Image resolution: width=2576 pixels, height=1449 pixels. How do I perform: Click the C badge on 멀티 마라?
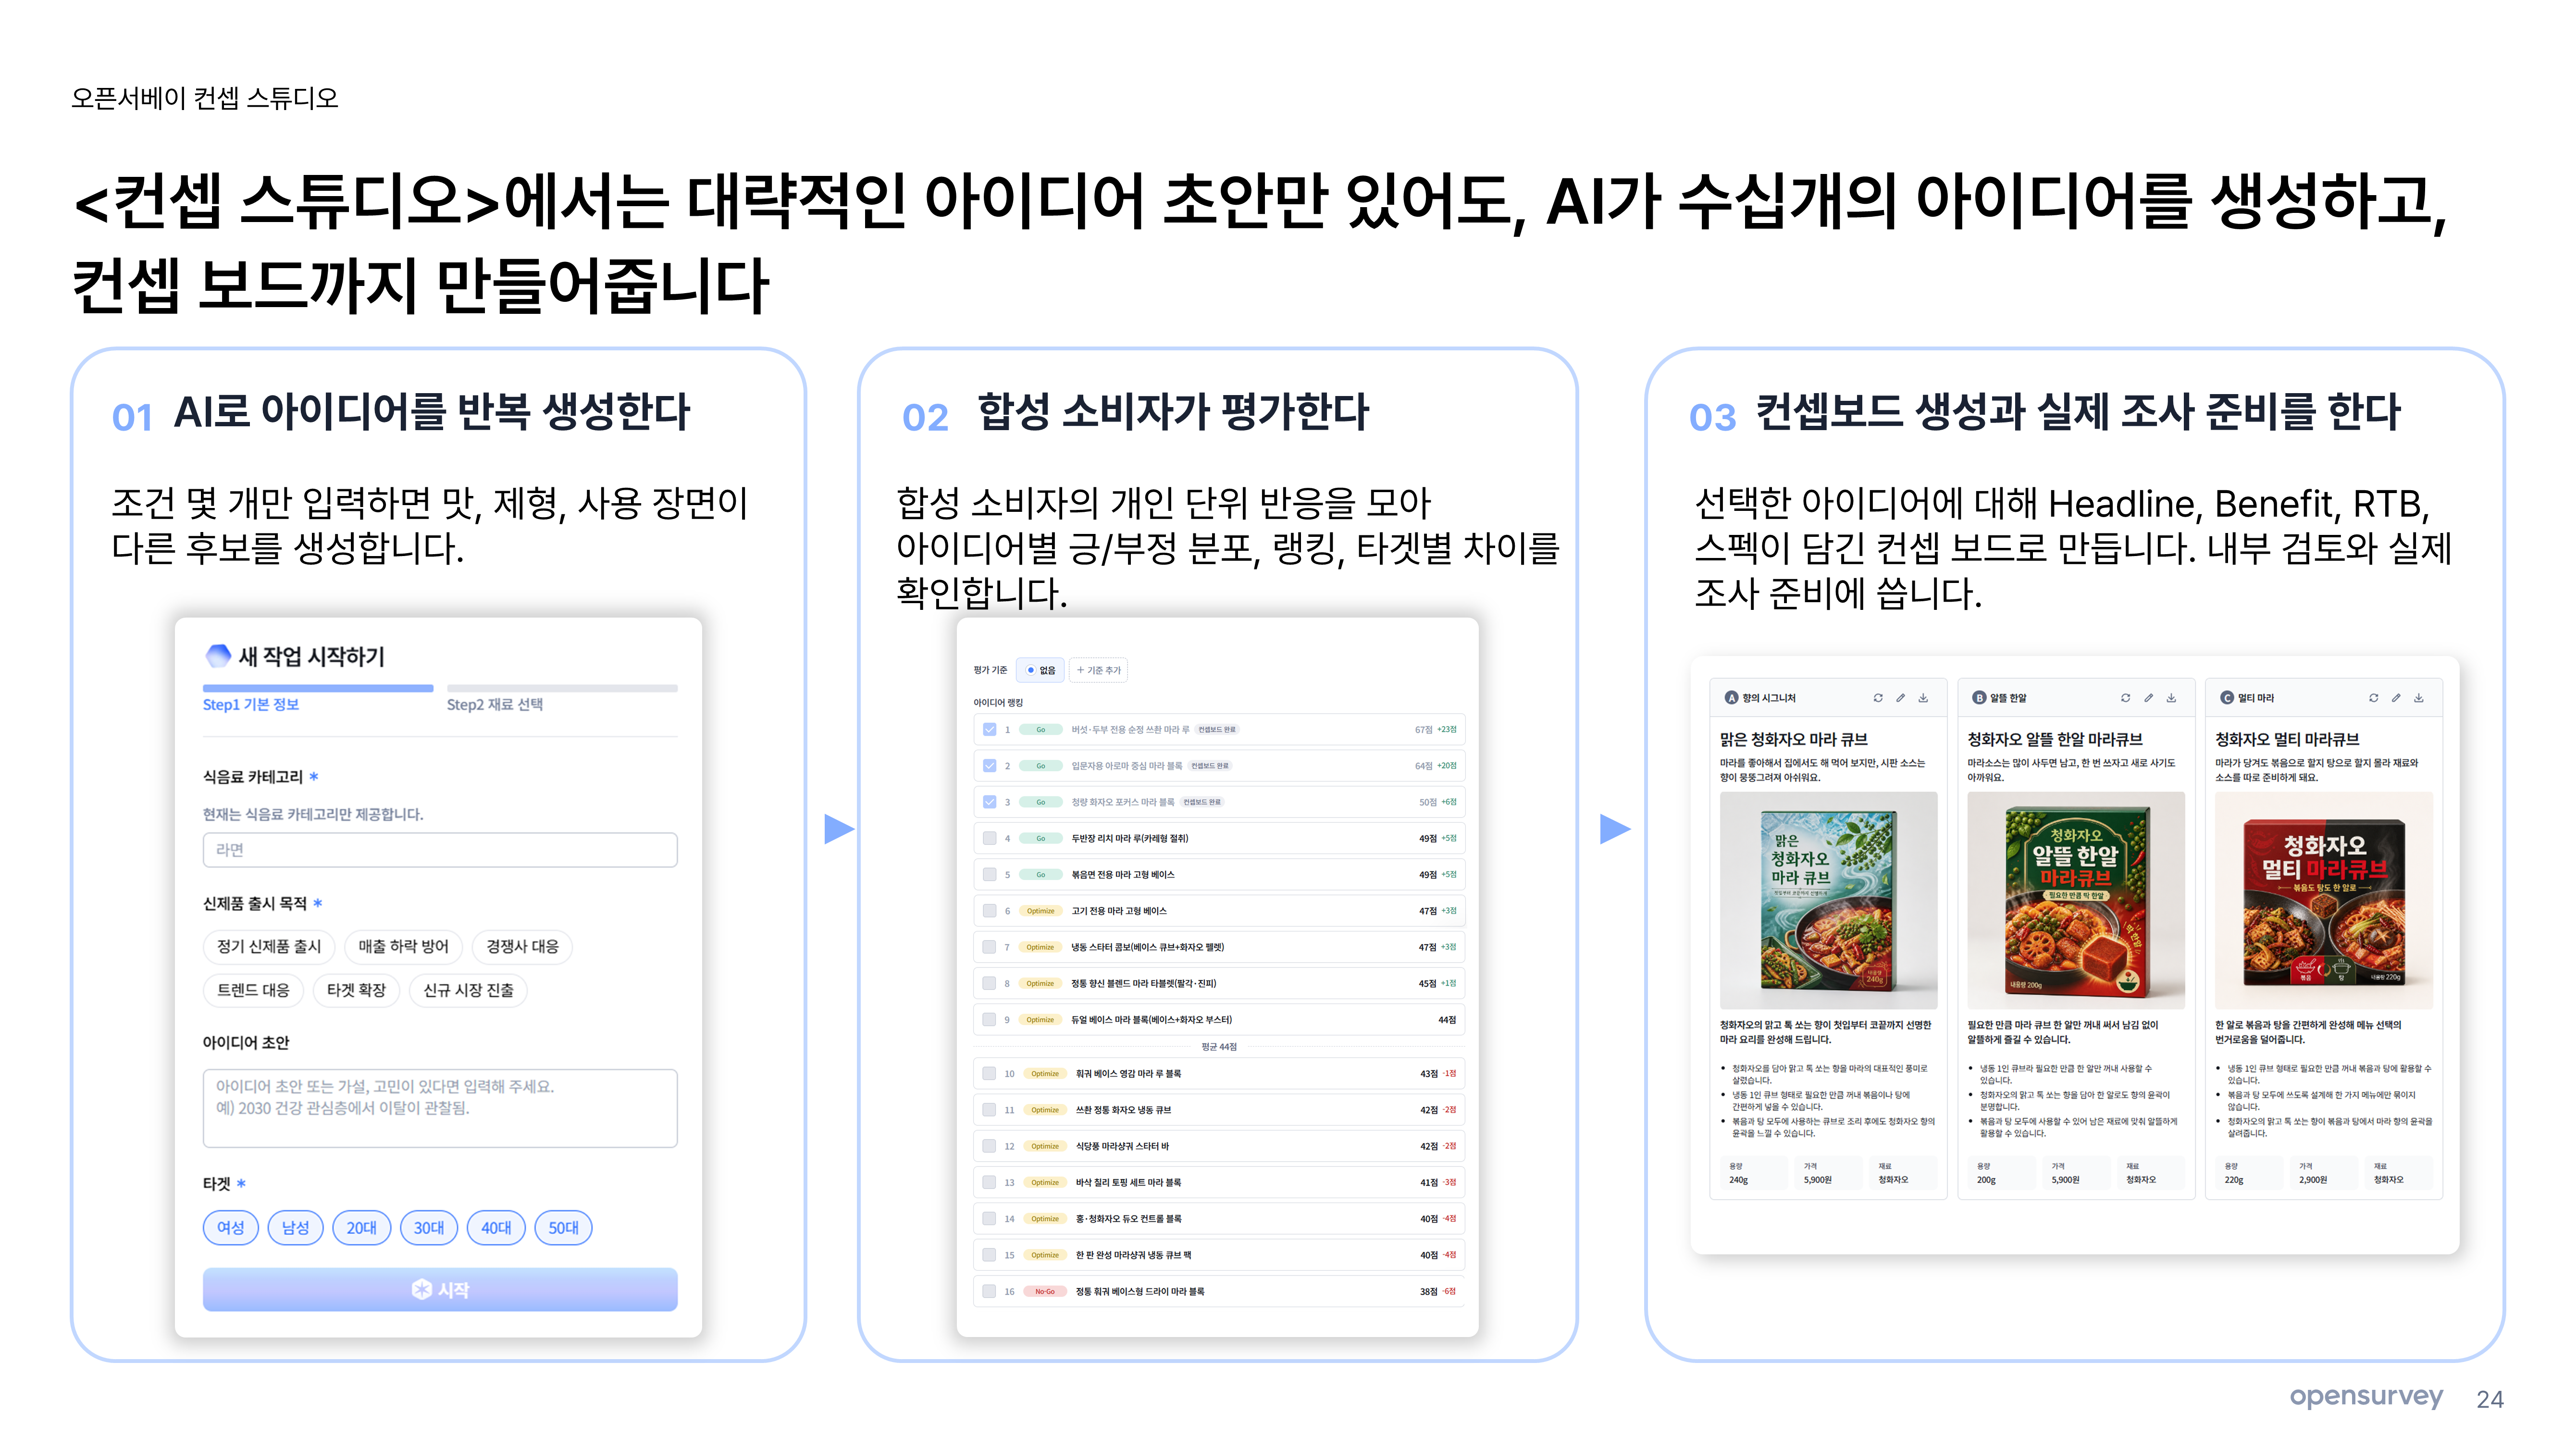point(2226,698)
